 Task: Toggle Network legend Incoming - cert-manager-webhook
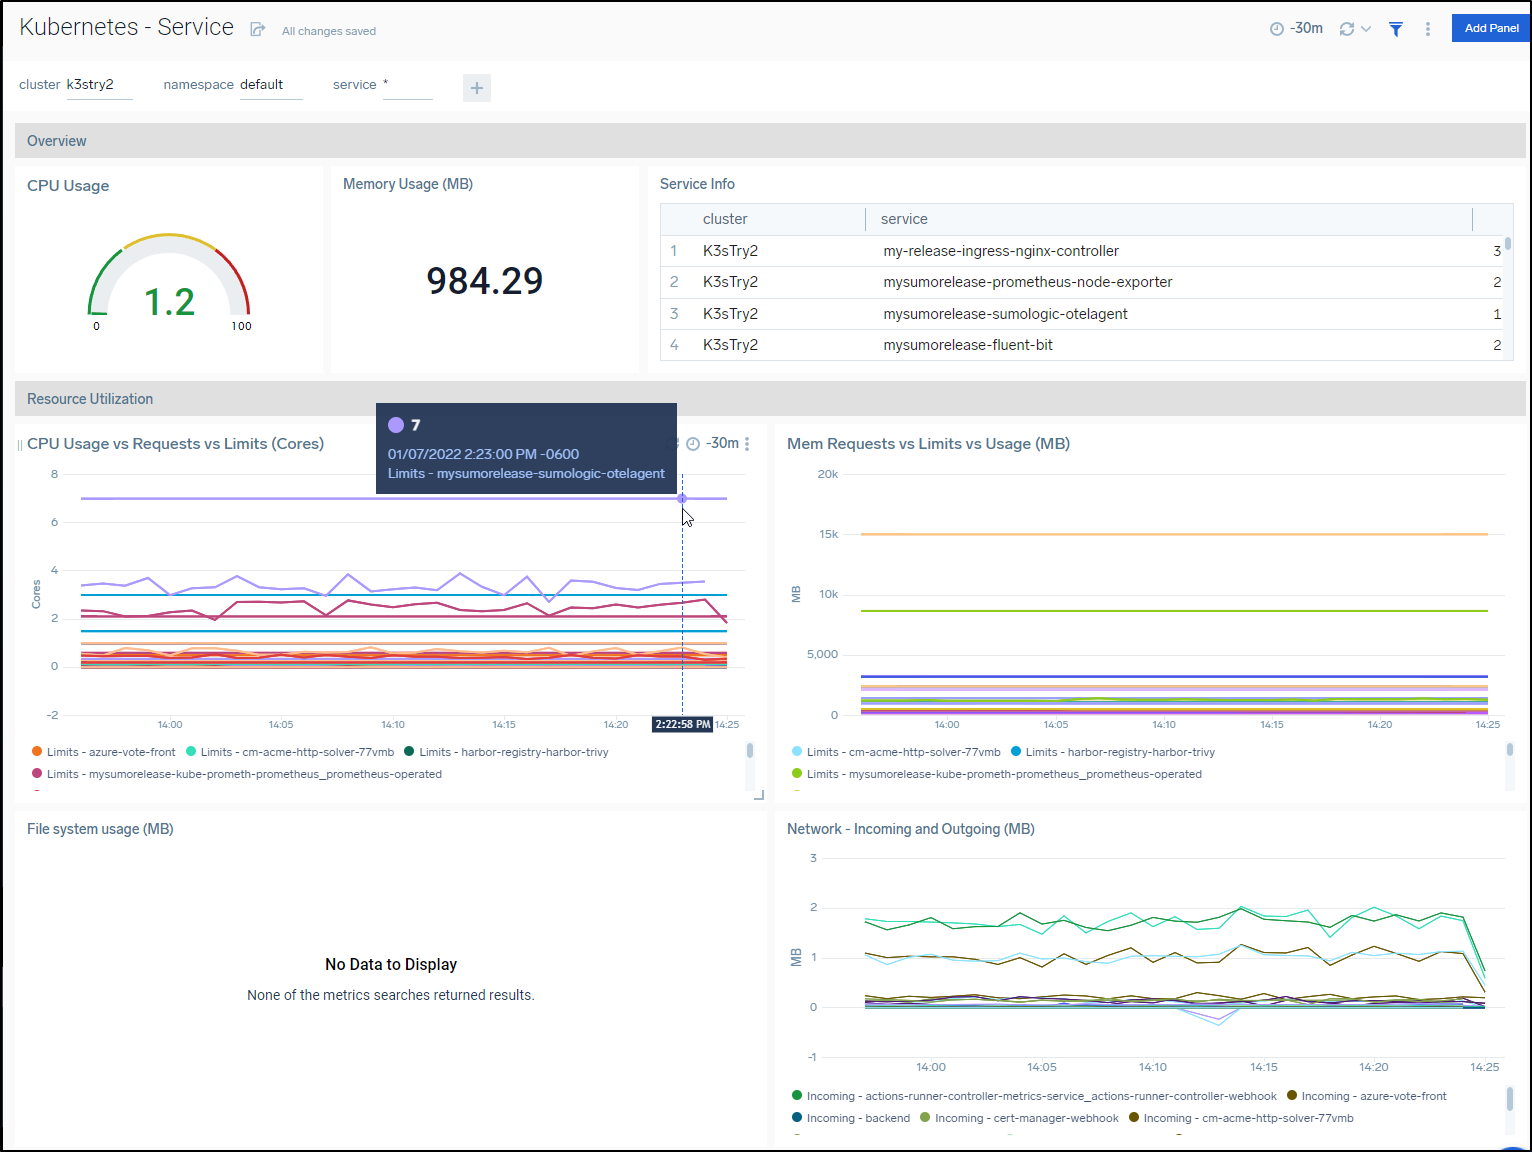coord(1019,1118)
